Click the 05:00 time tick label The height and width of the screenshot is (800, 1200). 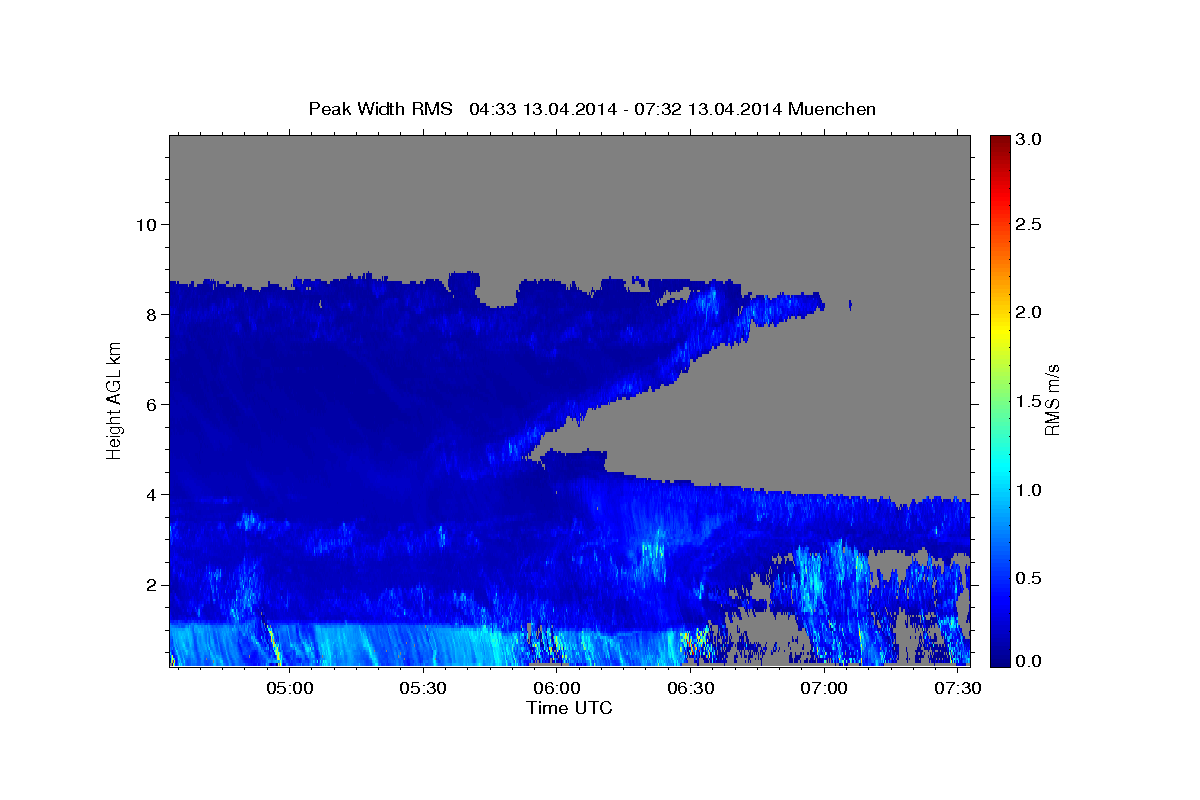pos(290,688)
